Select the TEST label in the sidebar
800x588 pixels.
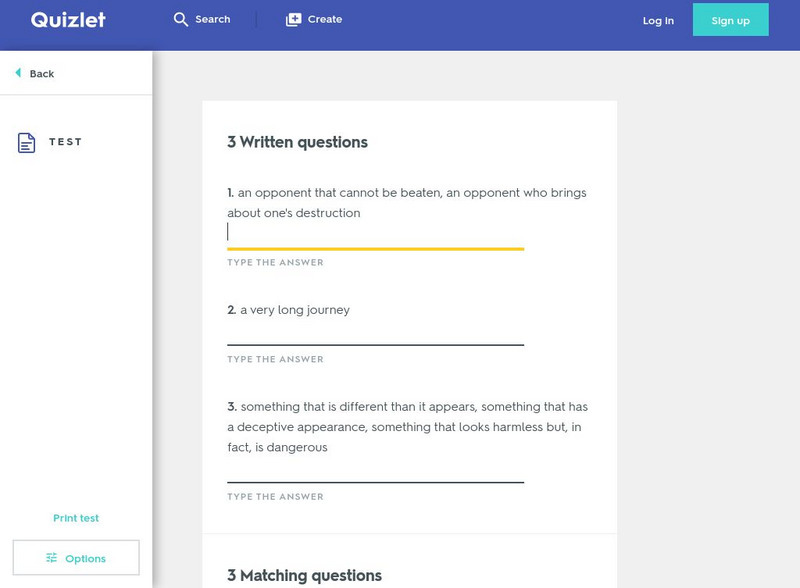click(66, 142)
